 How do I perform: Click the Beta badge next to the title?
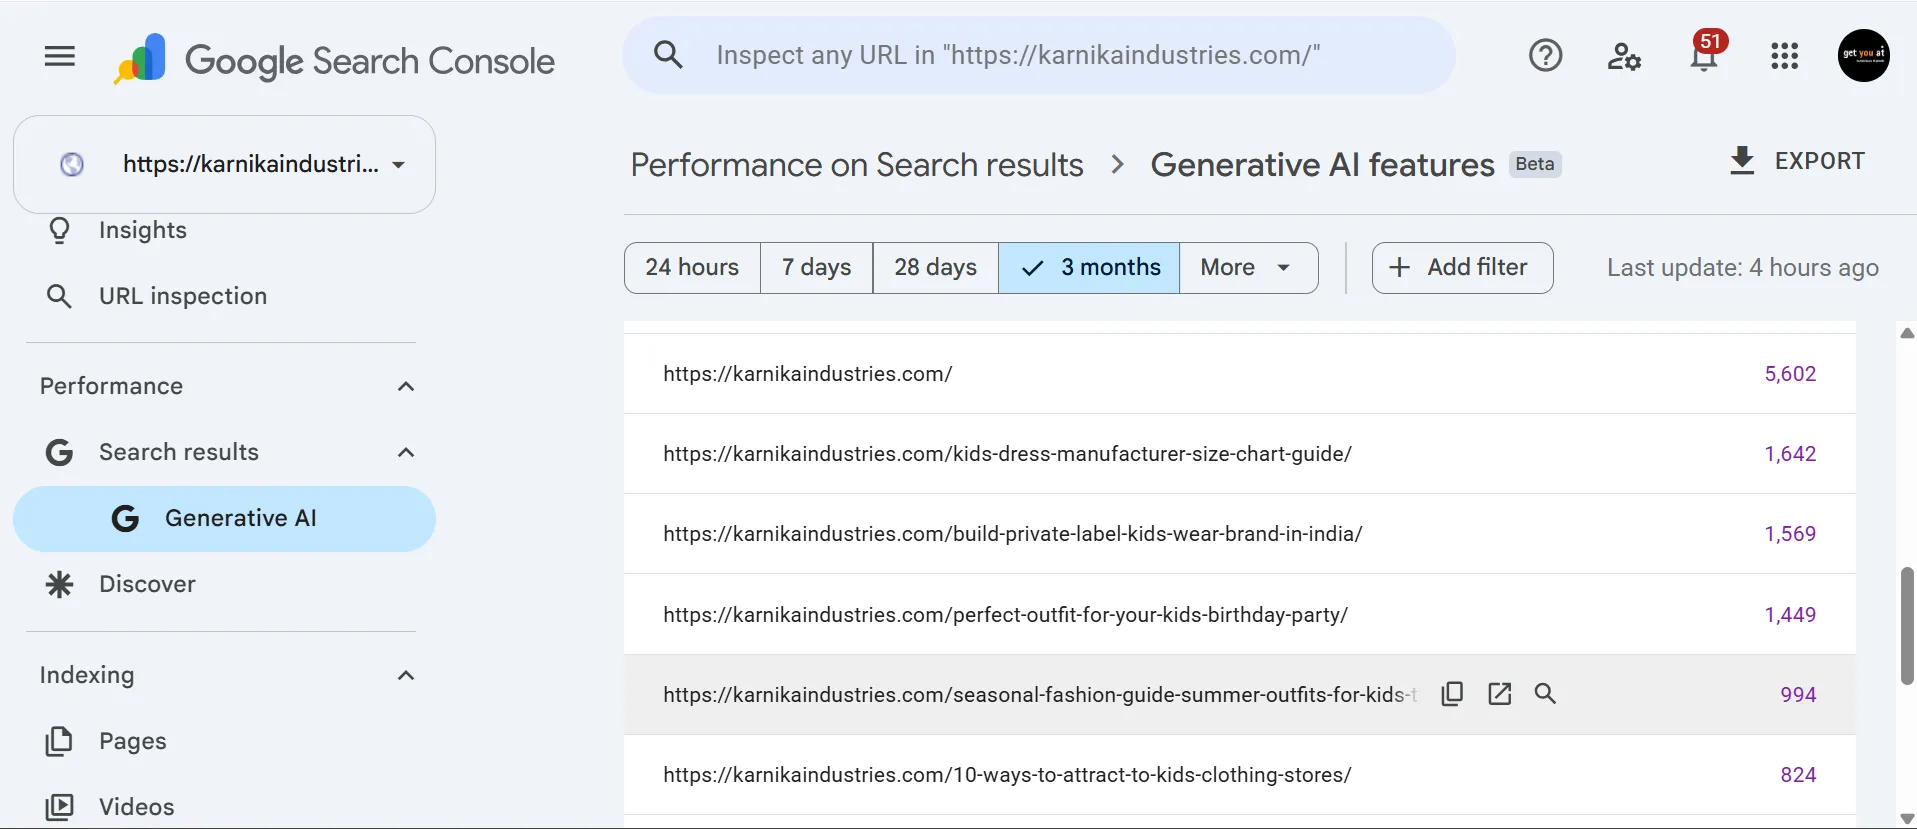[x=1535, y=165]
